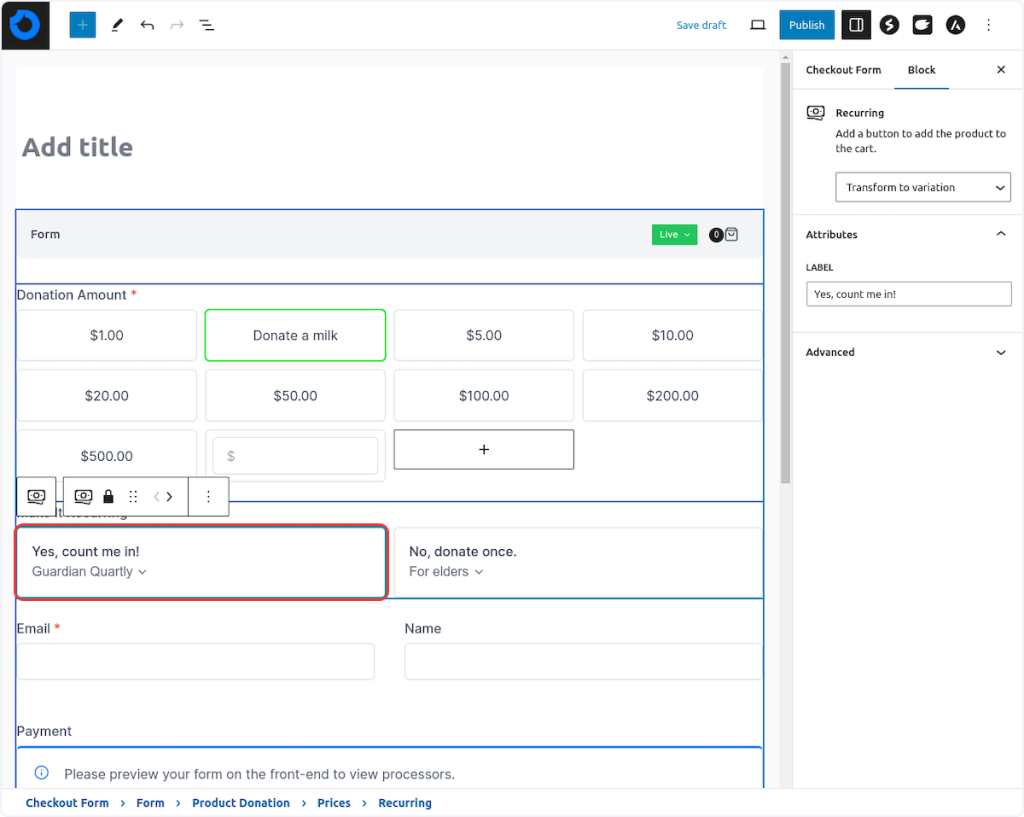Viewport: 1024px width, 817px height.
Task: Click the Save draft link
Action: point(701,25)
